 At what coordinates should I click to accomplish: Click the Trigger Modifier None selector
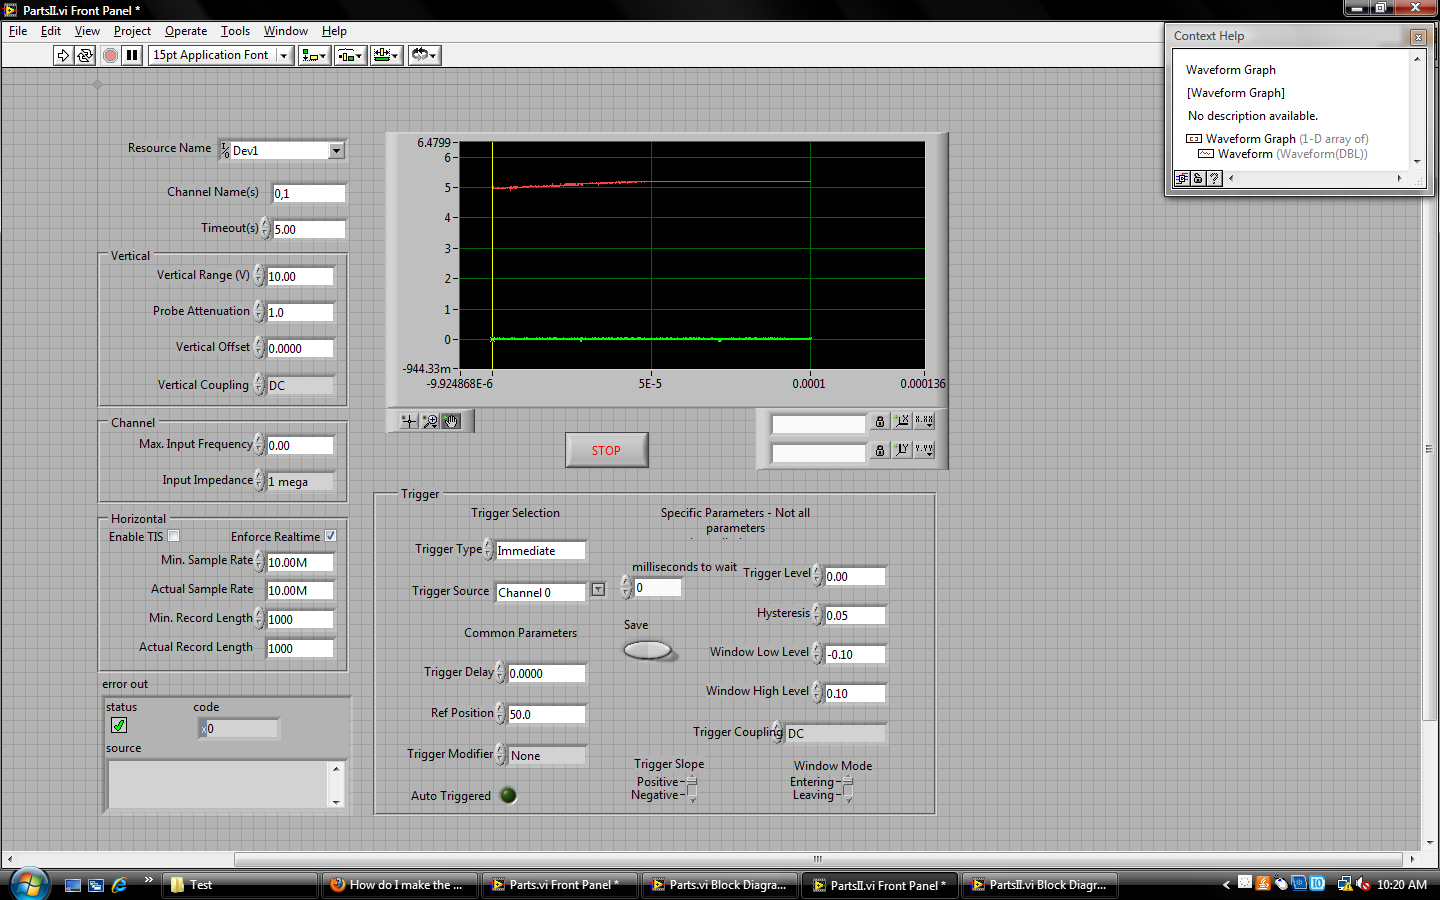pos(547,756)
